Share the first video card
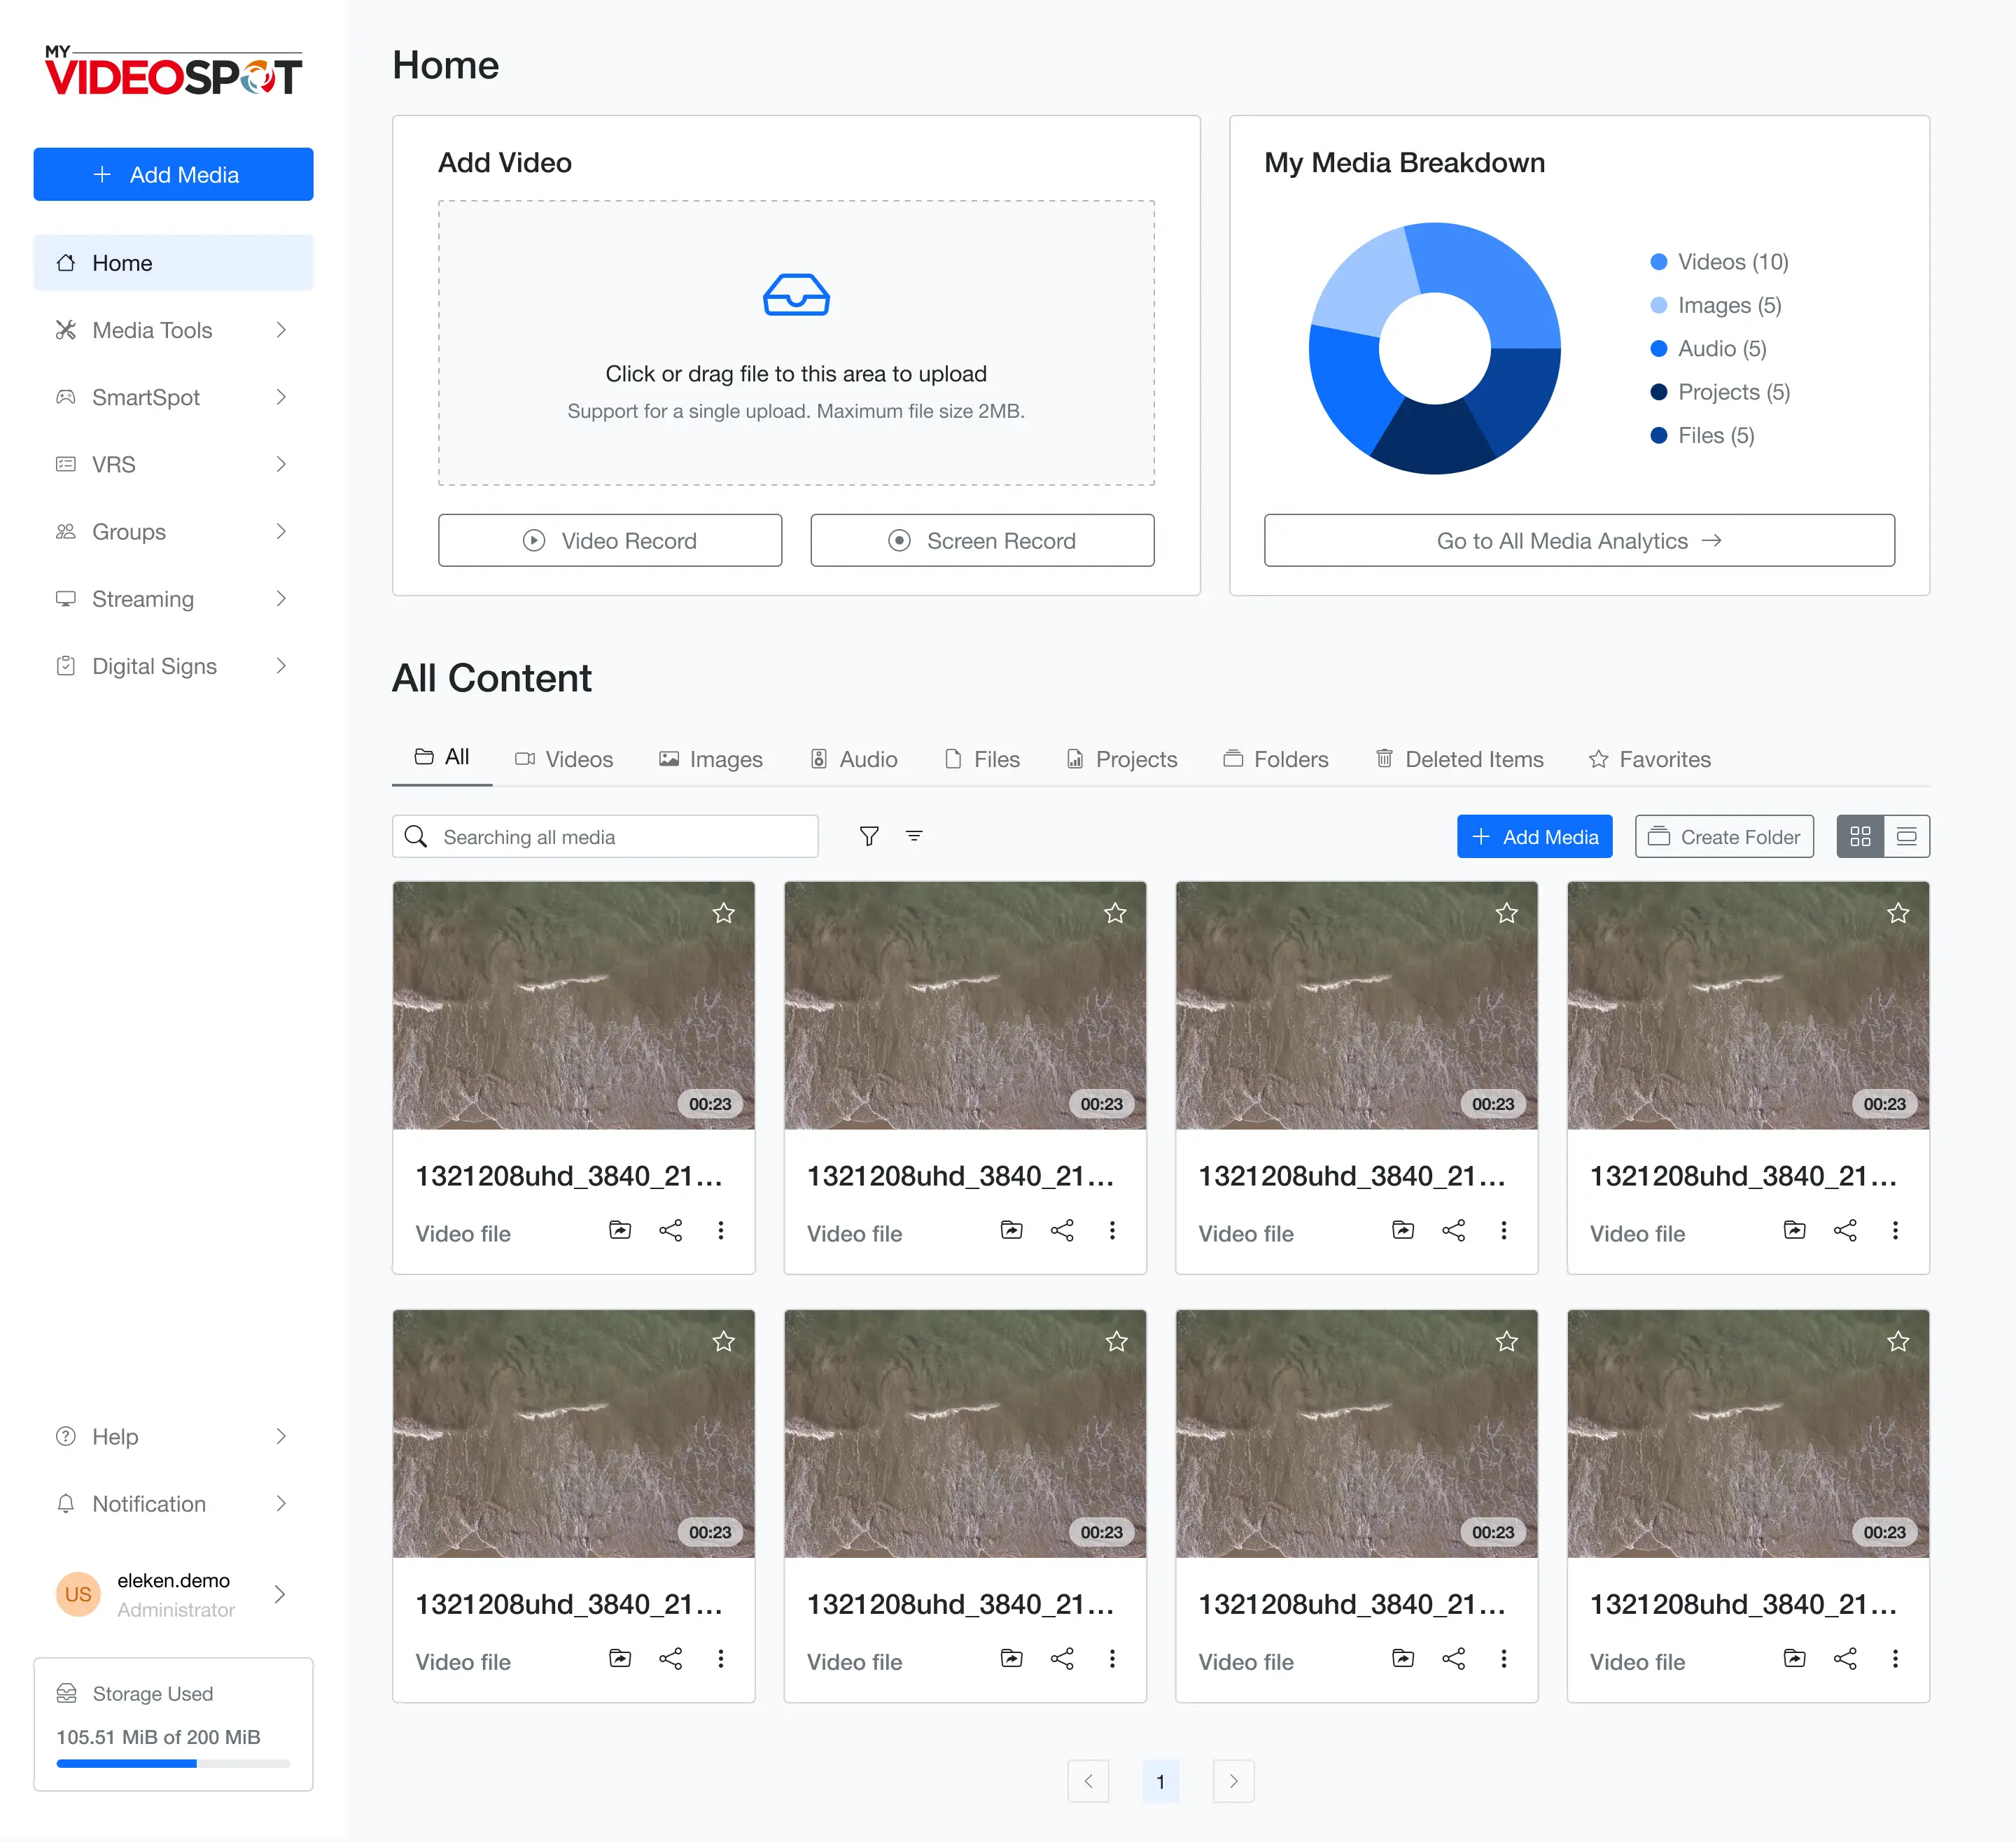This screenshot has height=1842, width=2016. 670,1231
